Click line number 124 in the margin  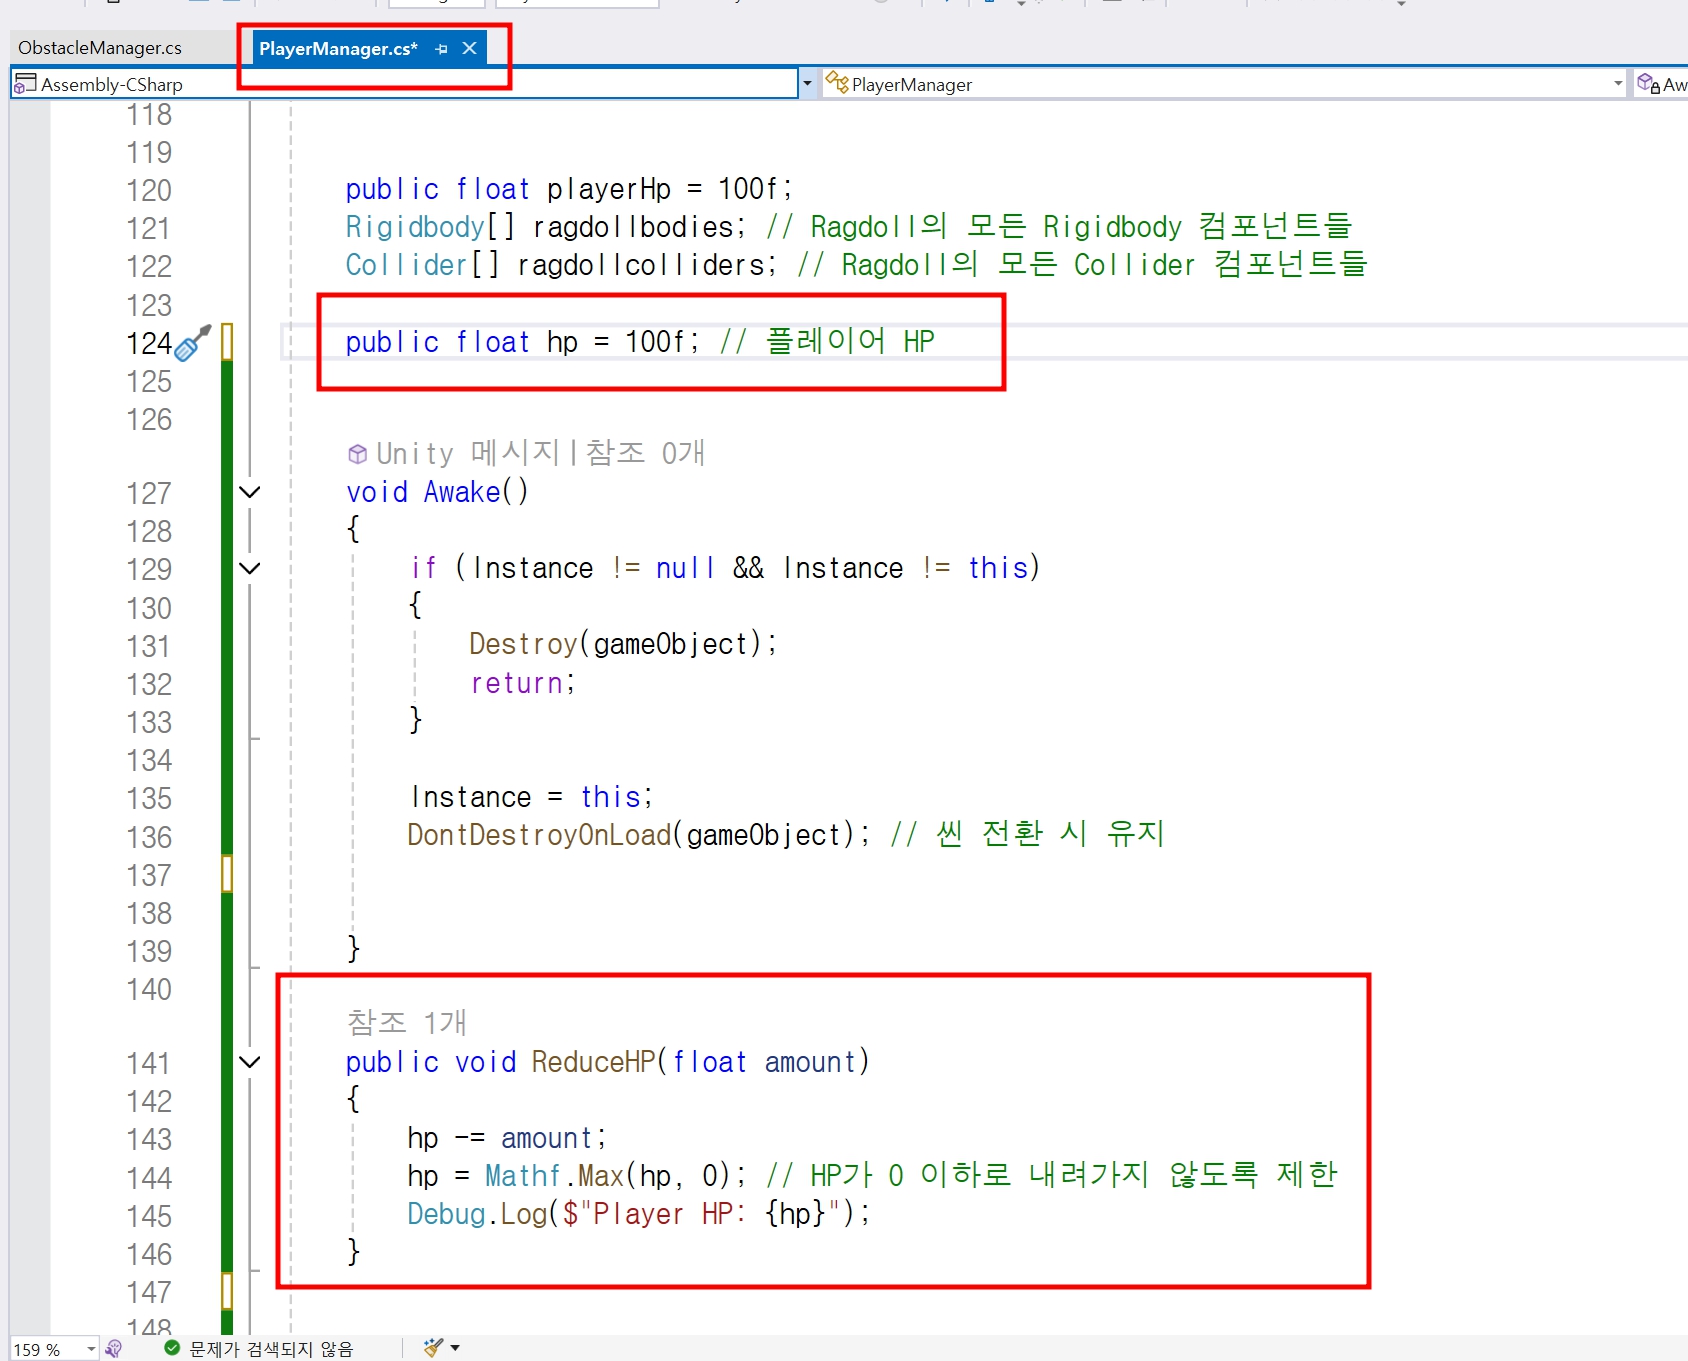(x=149, y=344)
